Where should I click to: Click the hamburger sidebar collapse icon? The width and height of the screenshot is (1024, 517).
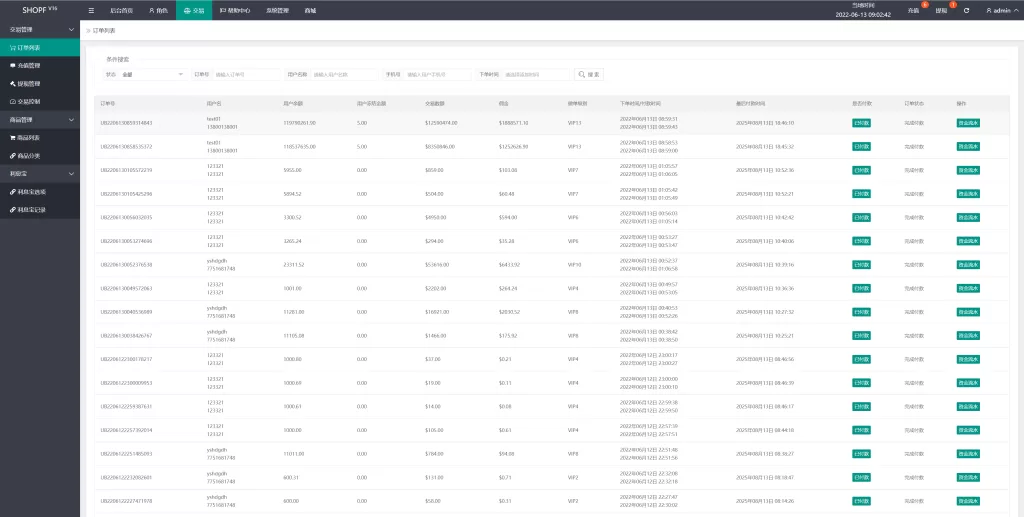[x=92, y=10]
